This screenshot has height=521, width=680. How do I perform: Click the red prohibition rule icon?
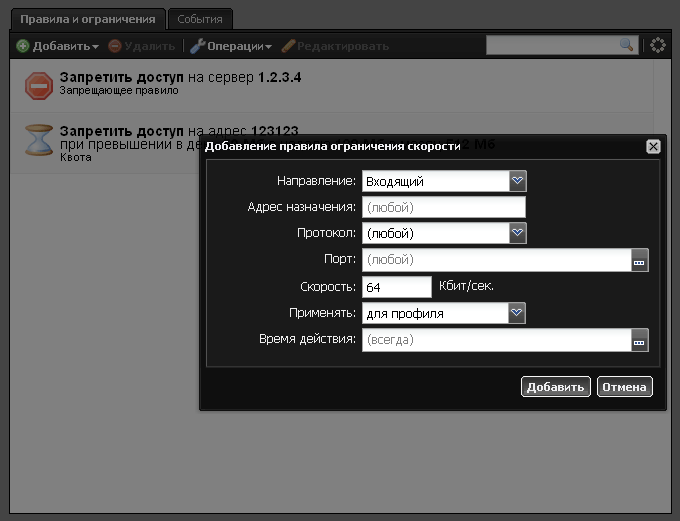38,85
